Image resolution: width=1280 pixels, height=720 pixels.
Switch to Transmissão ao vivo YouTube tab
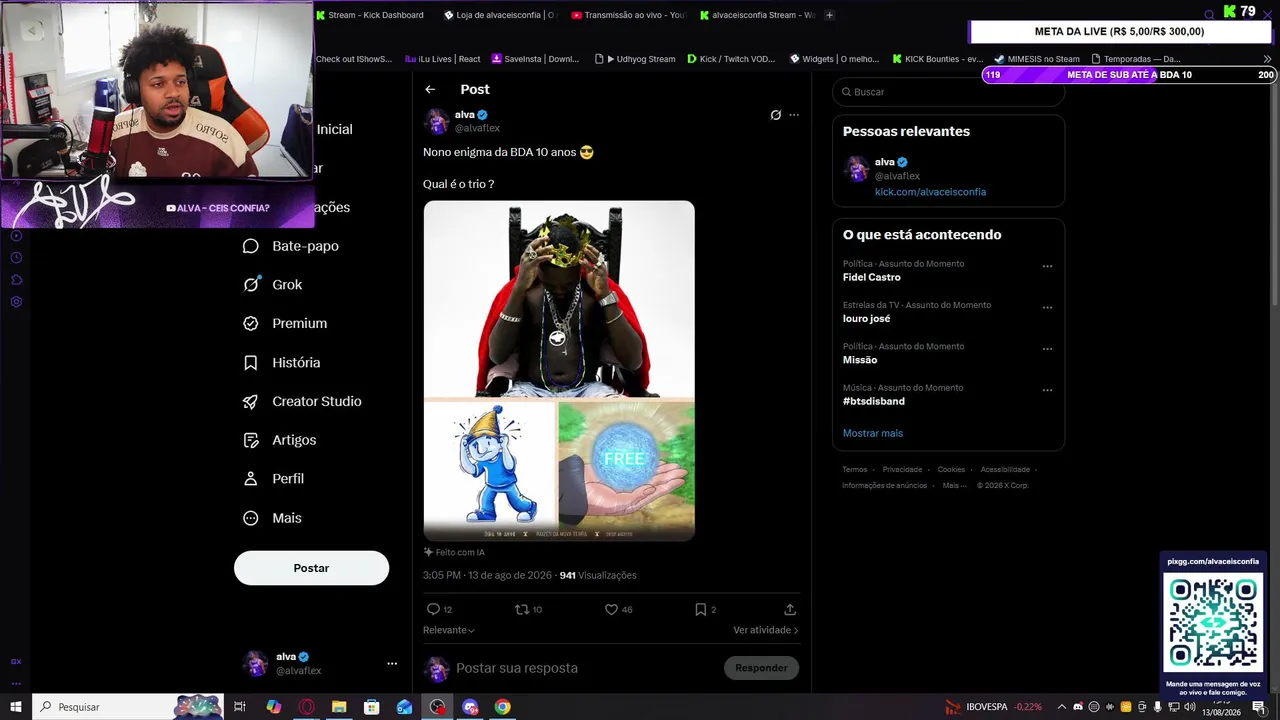pyautogui.click(x=628, y=15)
